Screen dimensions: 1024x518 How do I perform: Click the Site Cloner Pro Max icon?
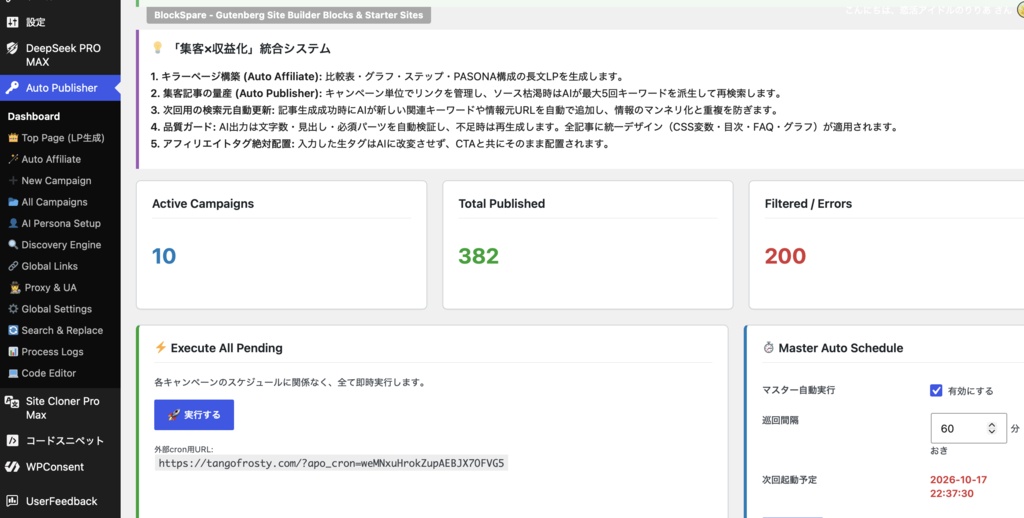coord(12,402)
